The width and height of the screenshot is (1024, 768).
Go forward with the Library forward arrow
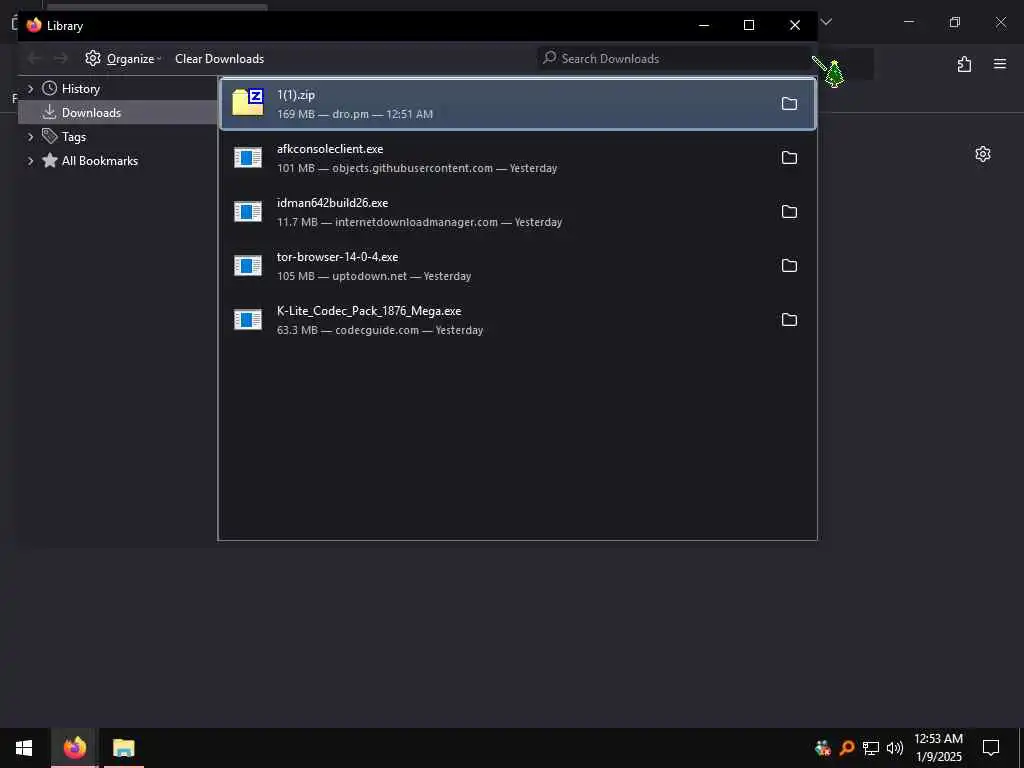(60, 59)
